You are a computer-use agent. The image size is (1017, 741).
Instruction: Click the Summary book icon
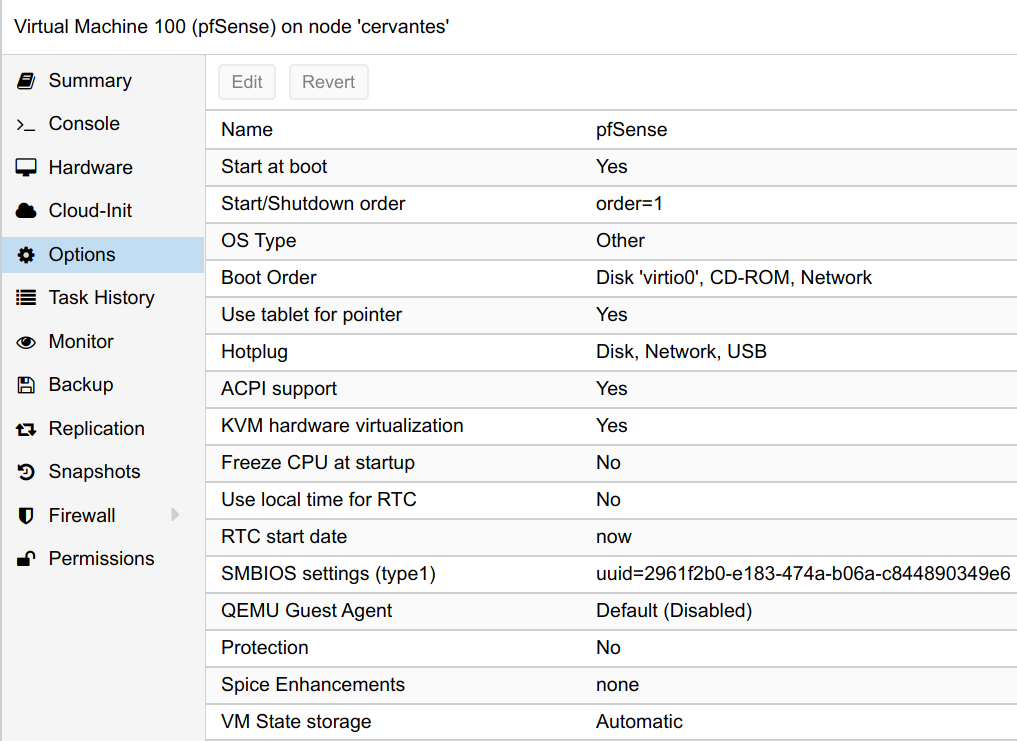(26, 80)
